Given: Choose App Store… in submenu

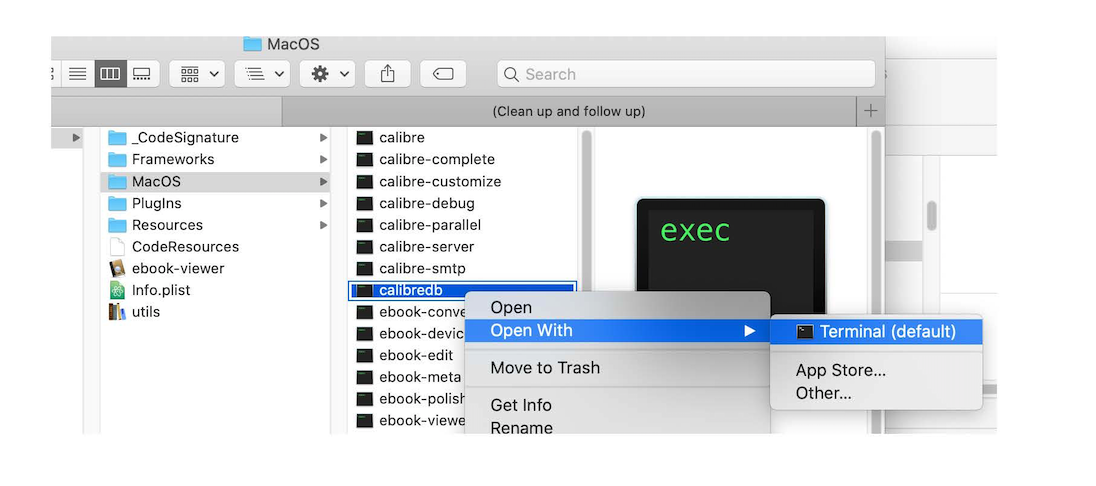Looking at the screenshot, I should click(x=876, y=371).
